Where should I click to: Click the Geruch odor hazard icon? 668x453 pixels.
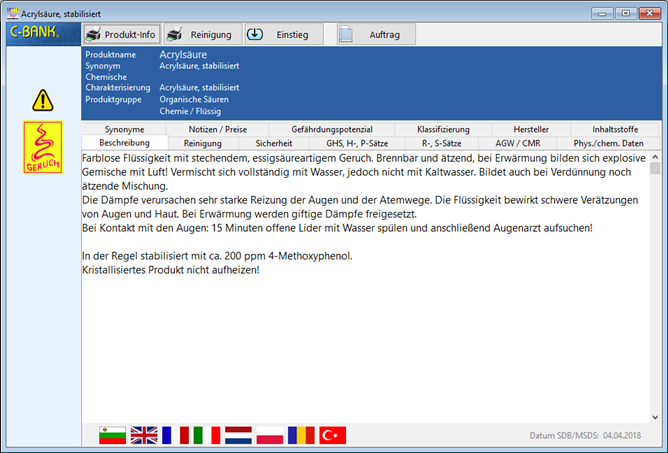(42, 147)
